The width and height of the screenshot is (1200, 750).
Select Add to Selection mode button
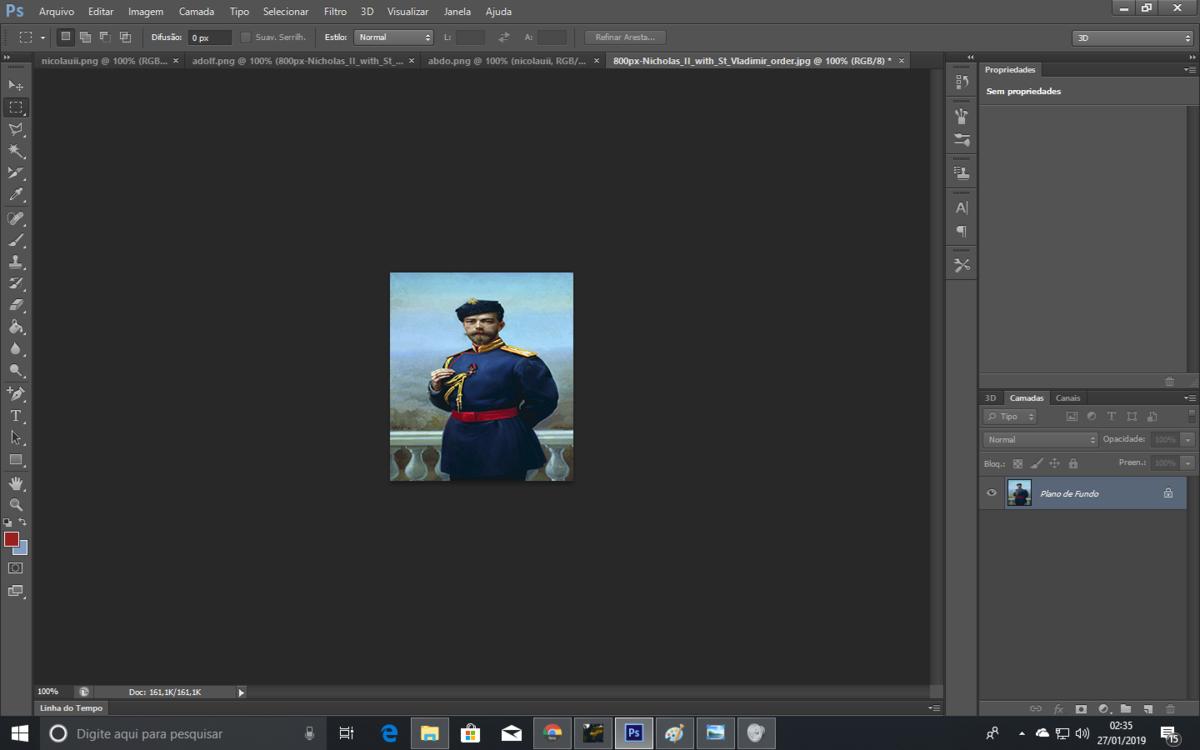click(85, 37)
